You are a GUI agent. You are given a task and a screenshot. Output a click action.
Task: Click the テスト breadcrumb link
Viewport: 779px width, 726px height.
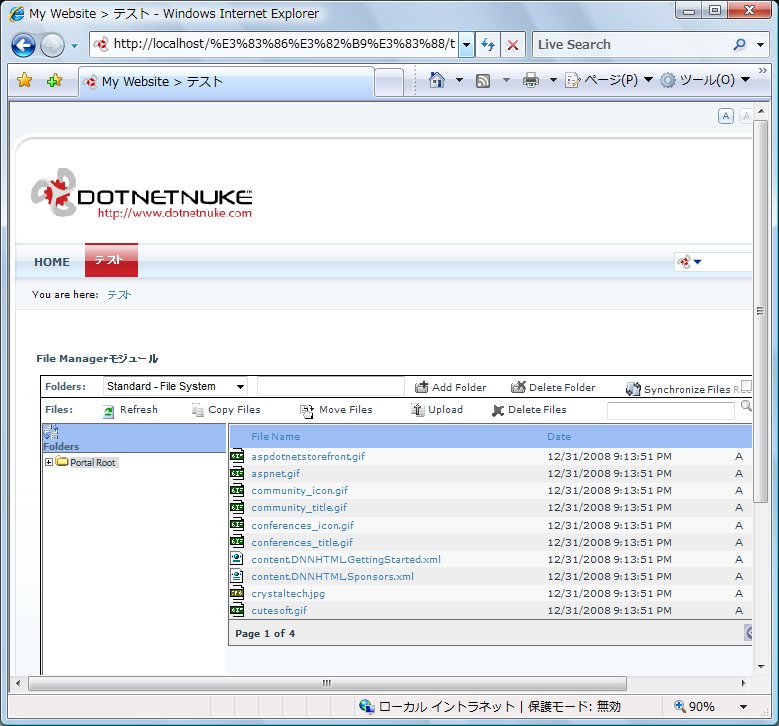point(119,295)
